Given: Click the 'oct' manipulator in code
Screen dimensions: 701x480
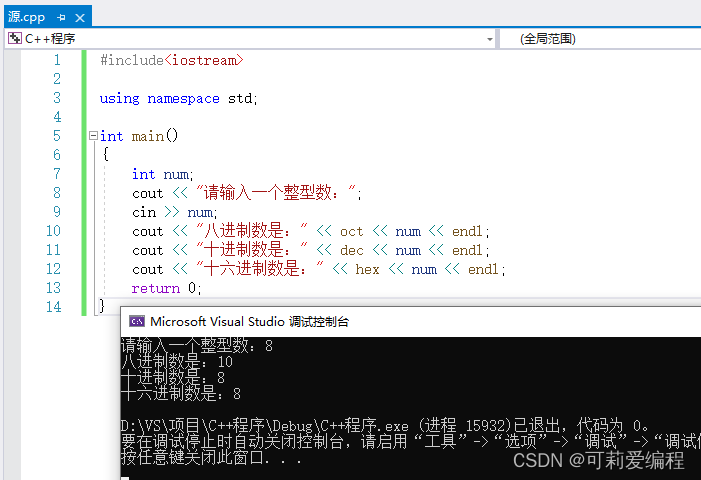Looking at the screenshot, I should click(351, 232).
